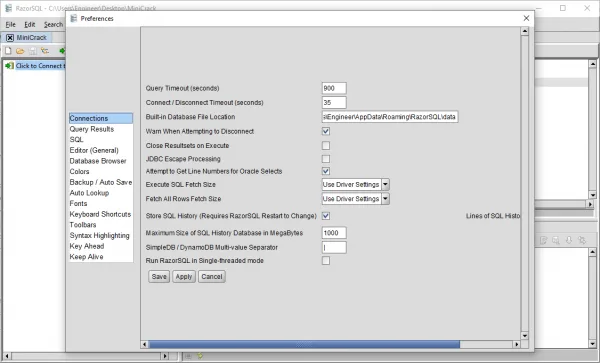Click the RazorSQL application icon in title bar
The height and width of the screenshot is (363, 600).
coord(8,8)
